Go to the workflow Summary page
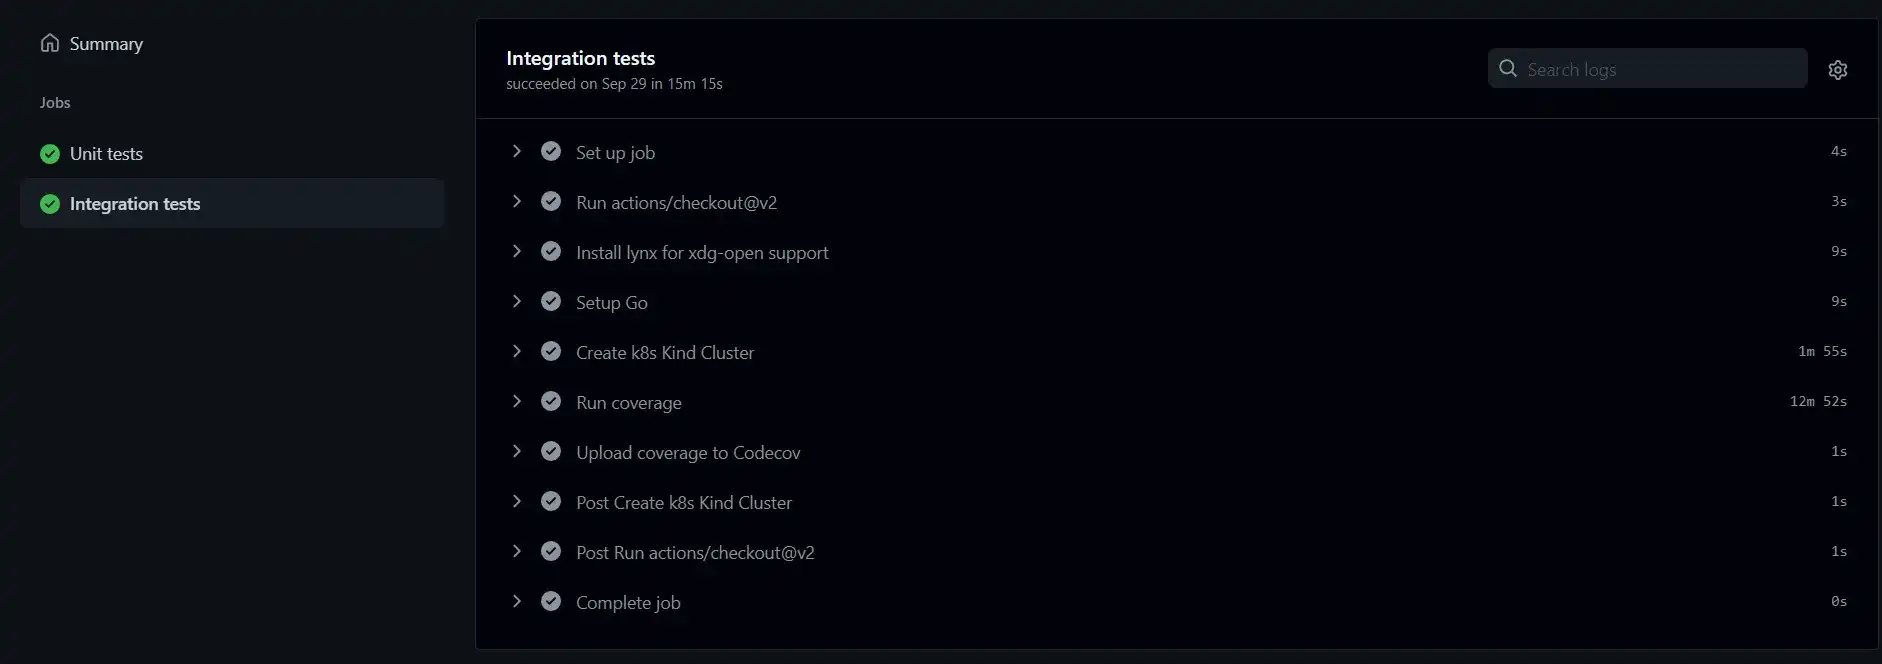 [106, 44]
